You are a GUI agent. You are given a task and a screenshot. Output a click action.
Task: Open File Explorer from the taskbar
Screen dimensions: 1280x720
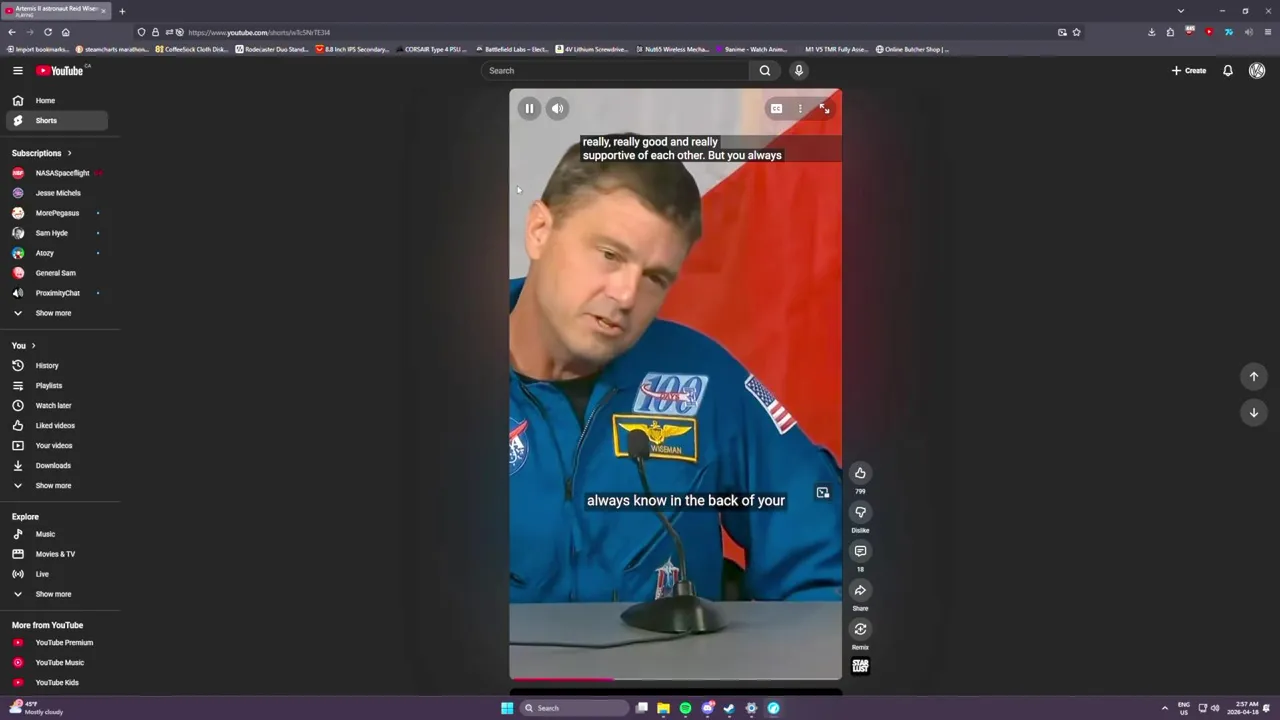click(663, 708)
